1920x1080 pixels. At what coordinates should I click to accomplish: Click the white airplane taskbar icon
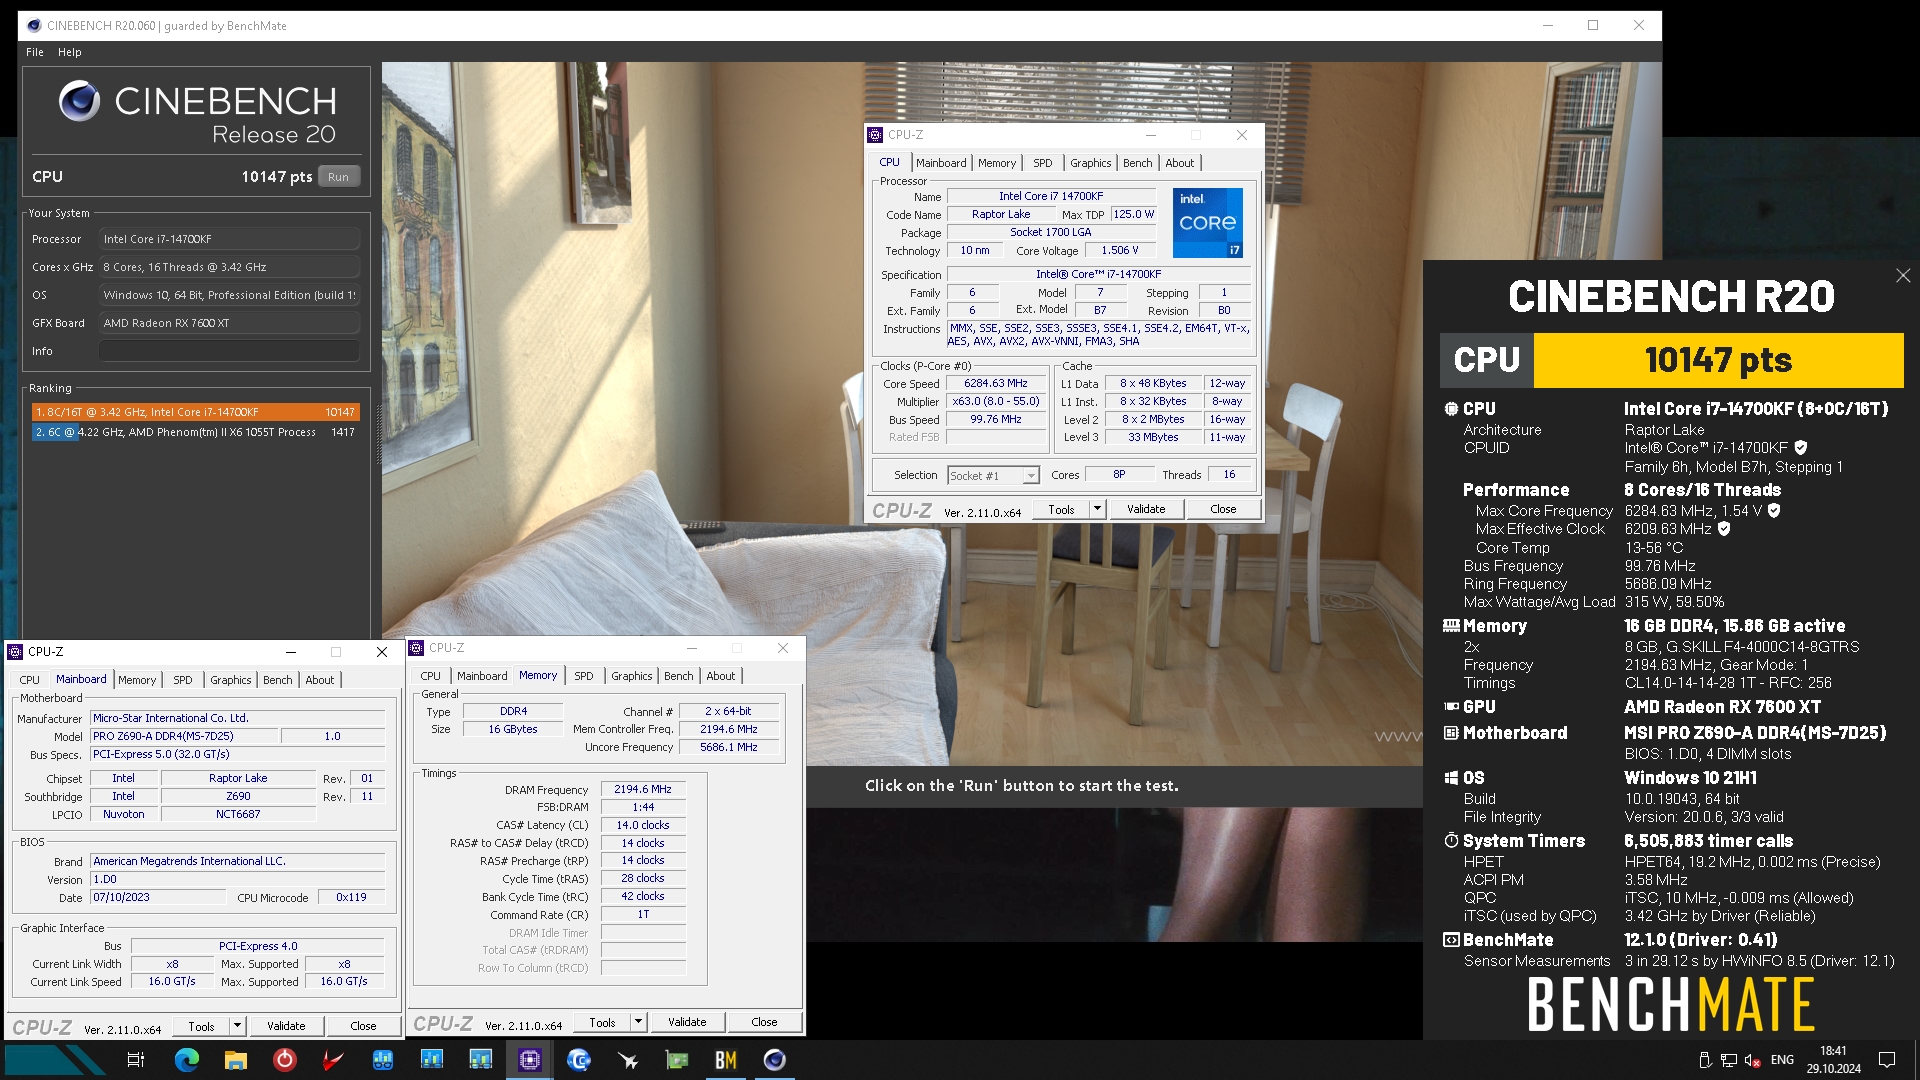[628, 1060]
